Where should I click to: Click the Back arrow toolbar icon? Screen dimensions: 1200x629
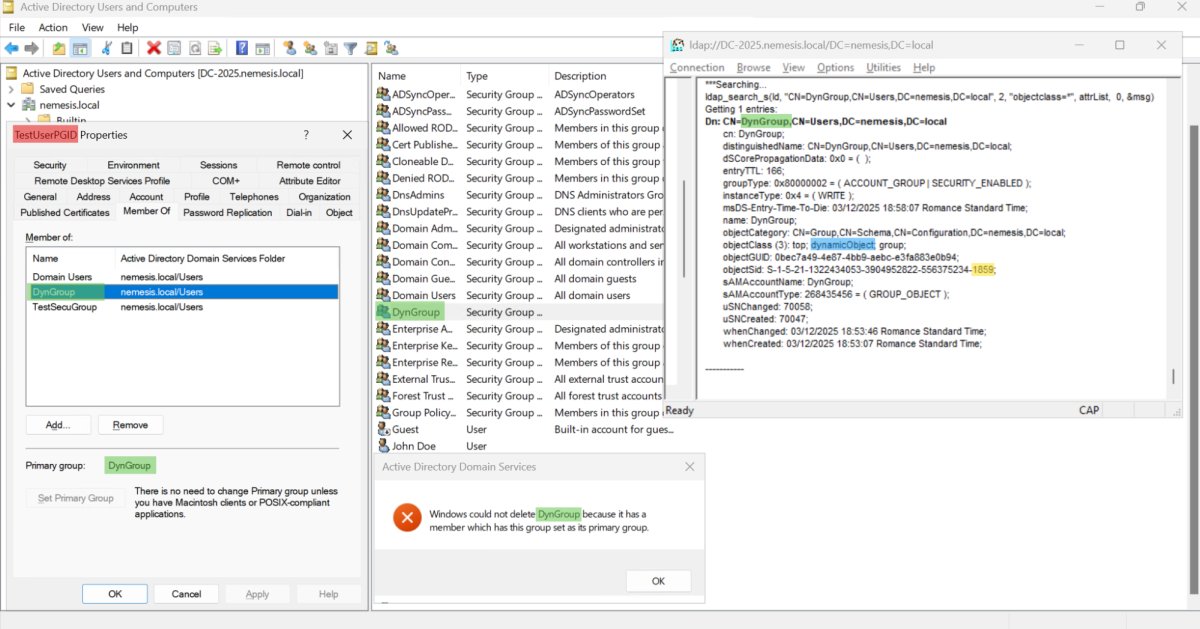point(12,48)
